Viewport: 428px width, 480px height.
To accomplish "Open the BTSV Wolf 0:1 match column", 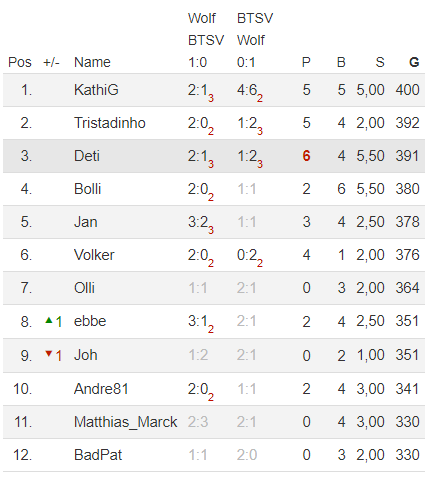I will tap(255, 40).
